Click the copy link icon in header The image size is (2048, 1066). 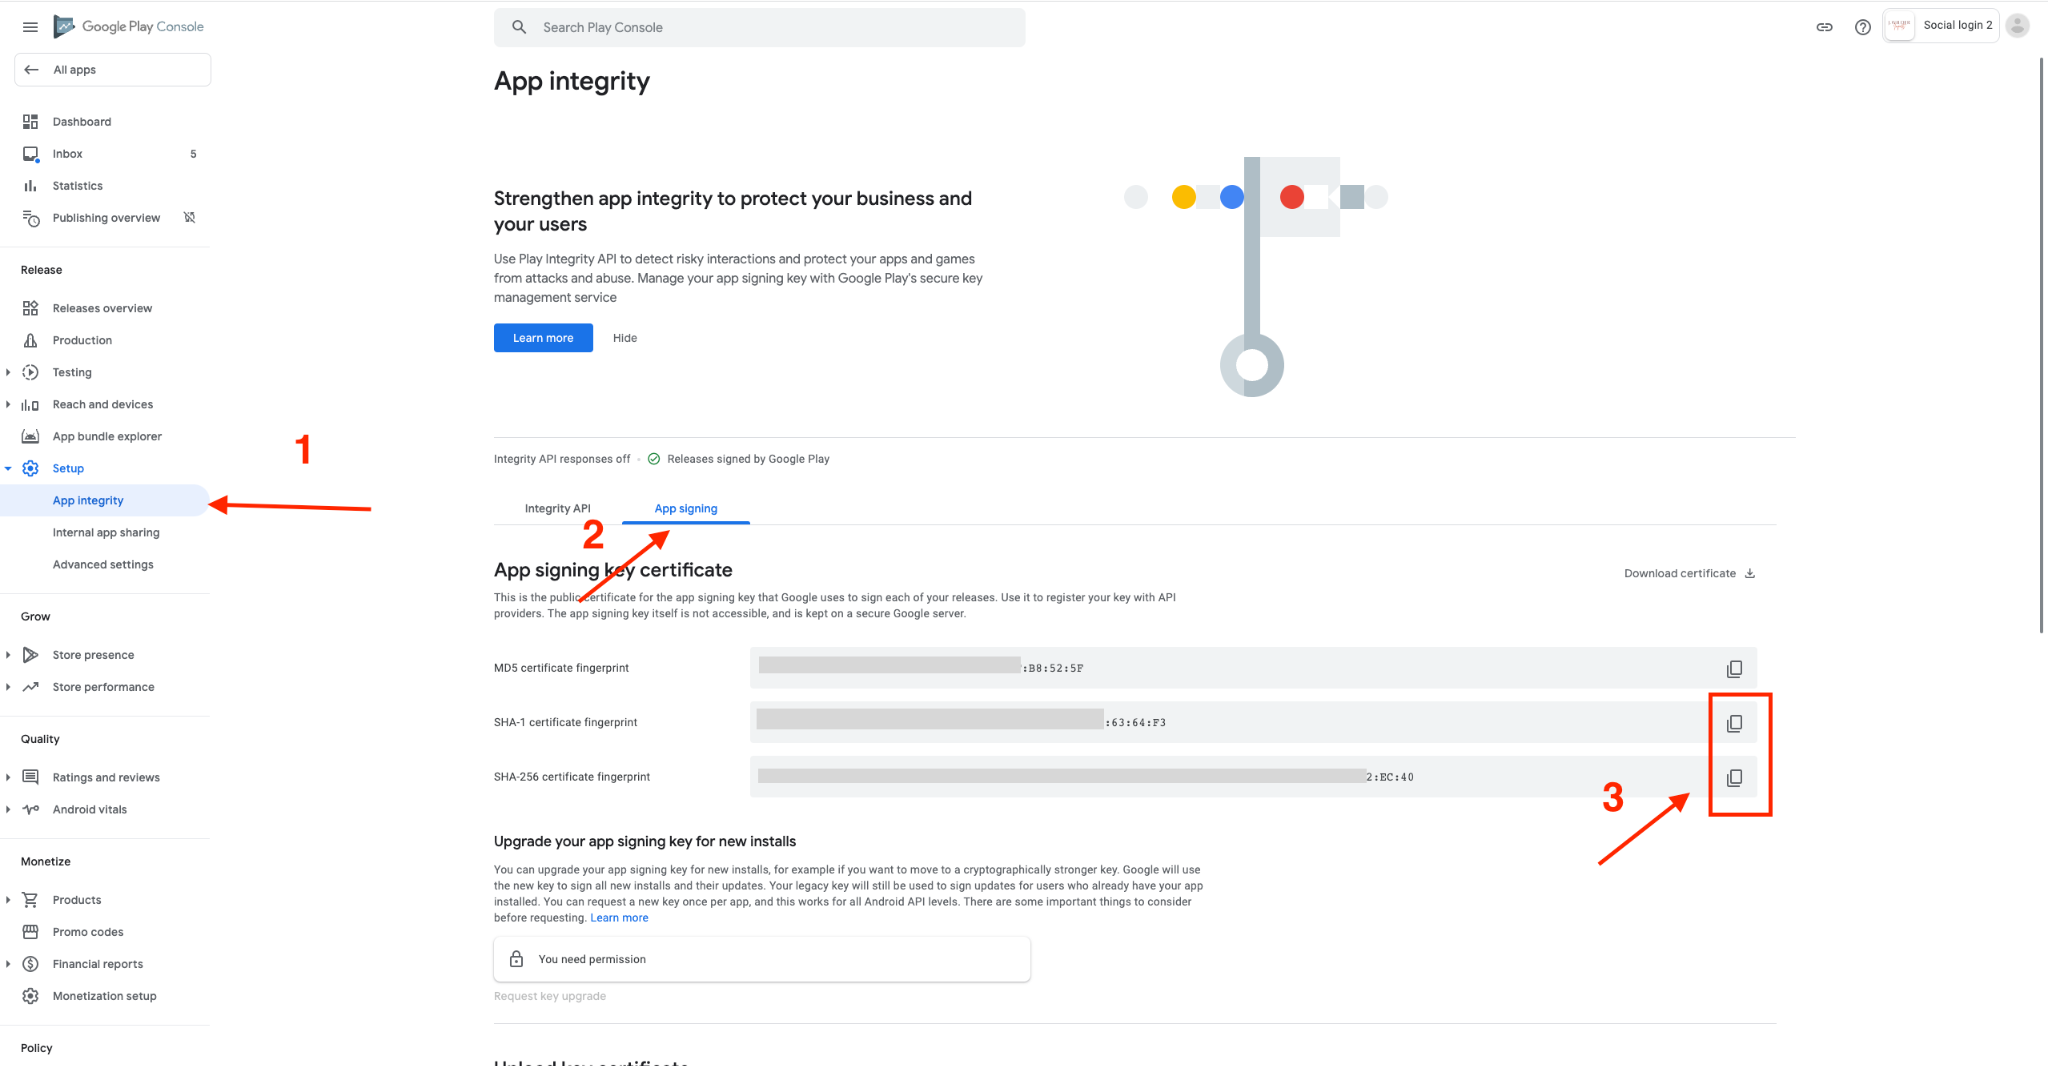[x=1824, y=27]
